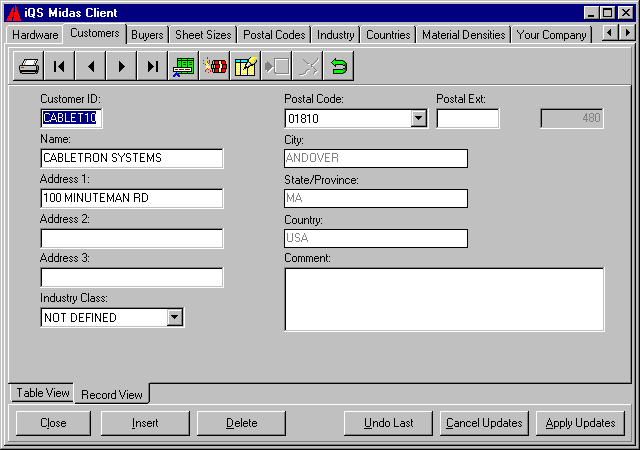Image resolution: width=640 pixels, height=450 pixels.
Task: Click the State/Province field showing MA
Action: click(376, 198)
